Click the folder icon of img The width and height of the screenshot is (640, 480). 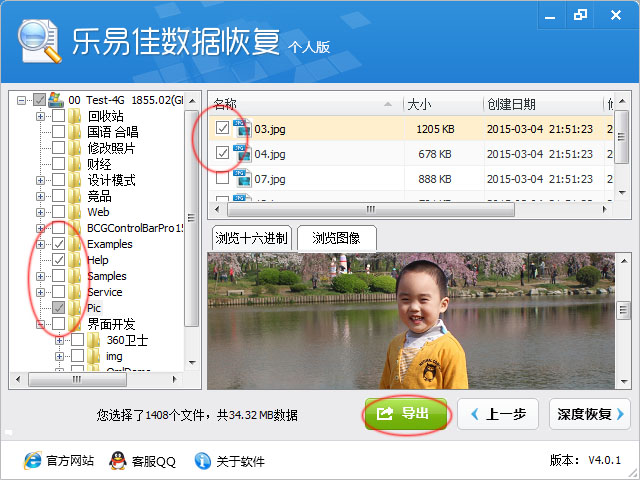[x=94, y=356]
